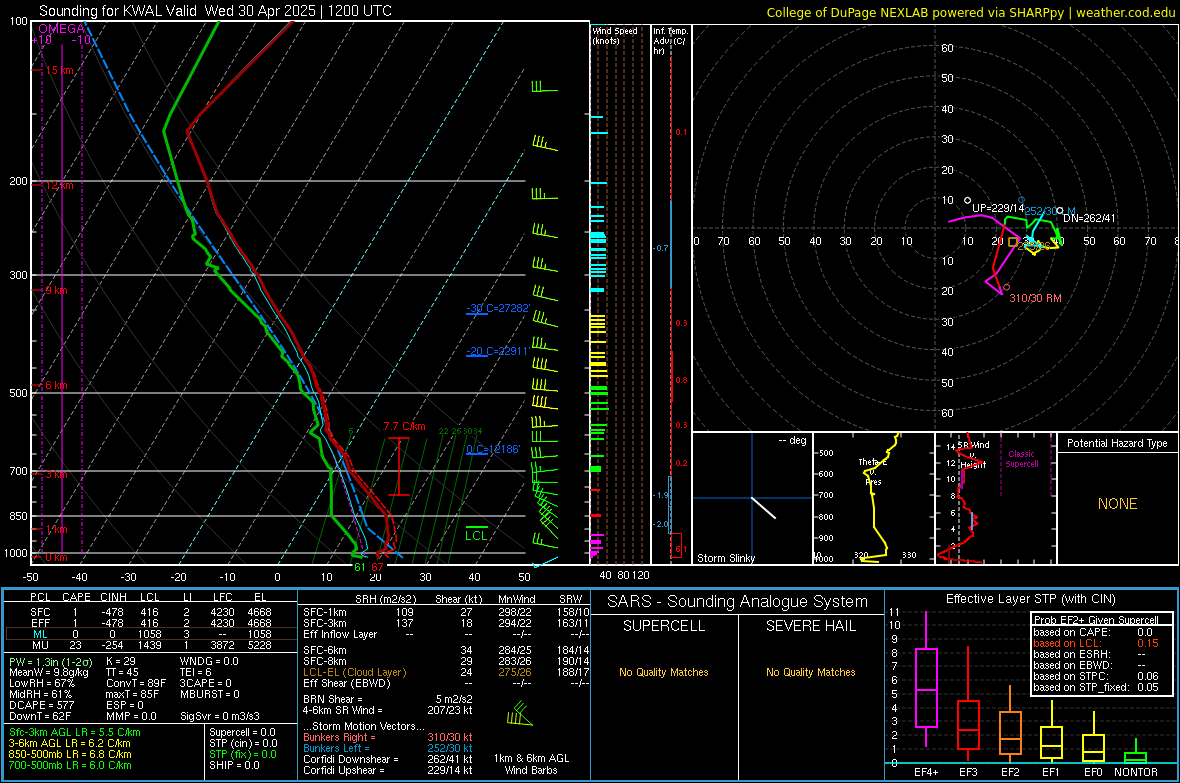Click the 1km & 6km AGL wind barbs graphic
This screenshot has height=783, width=1180.
[x=519, y=714]
